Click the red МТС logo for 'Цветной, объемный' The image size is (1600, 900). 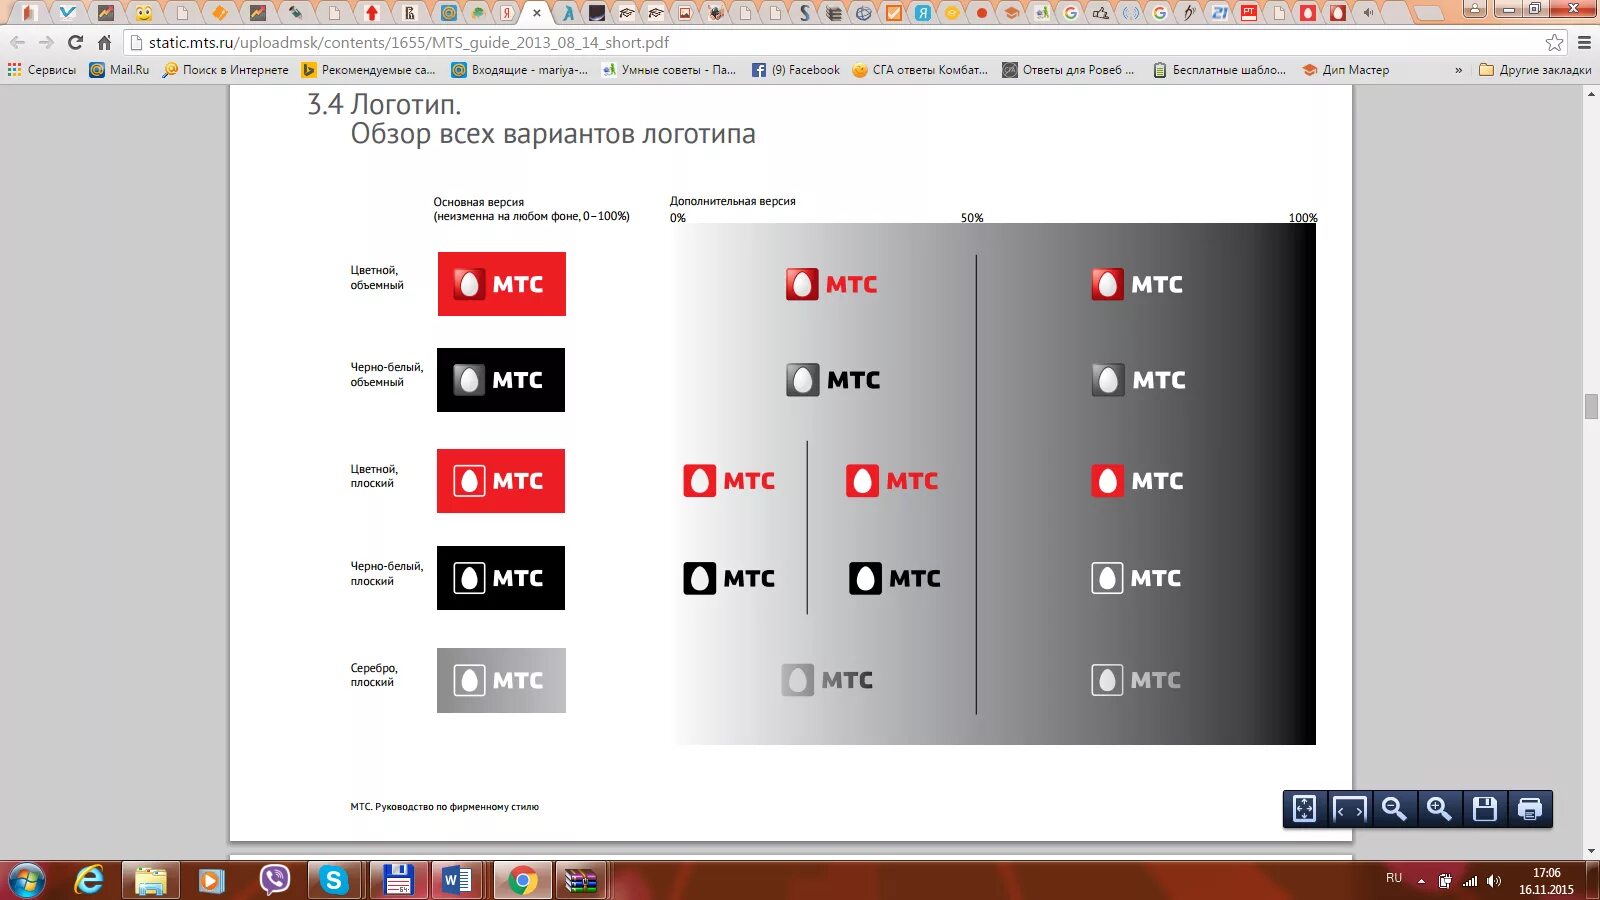point(502,284)
